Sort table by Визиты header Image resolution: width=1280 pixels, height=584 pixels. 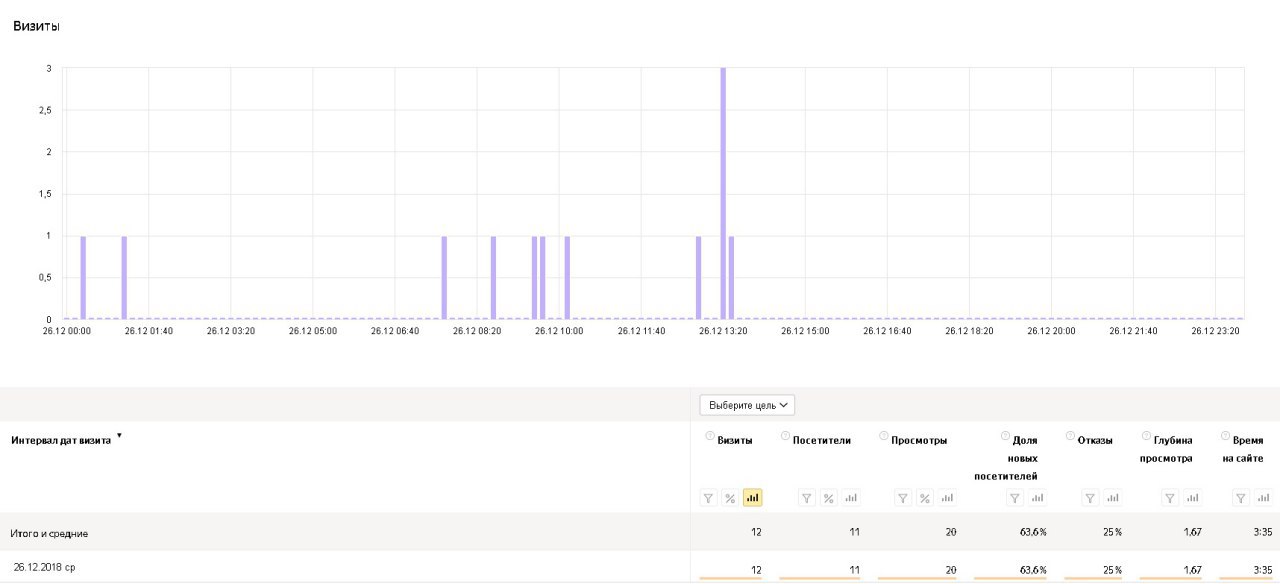point(735,440)
